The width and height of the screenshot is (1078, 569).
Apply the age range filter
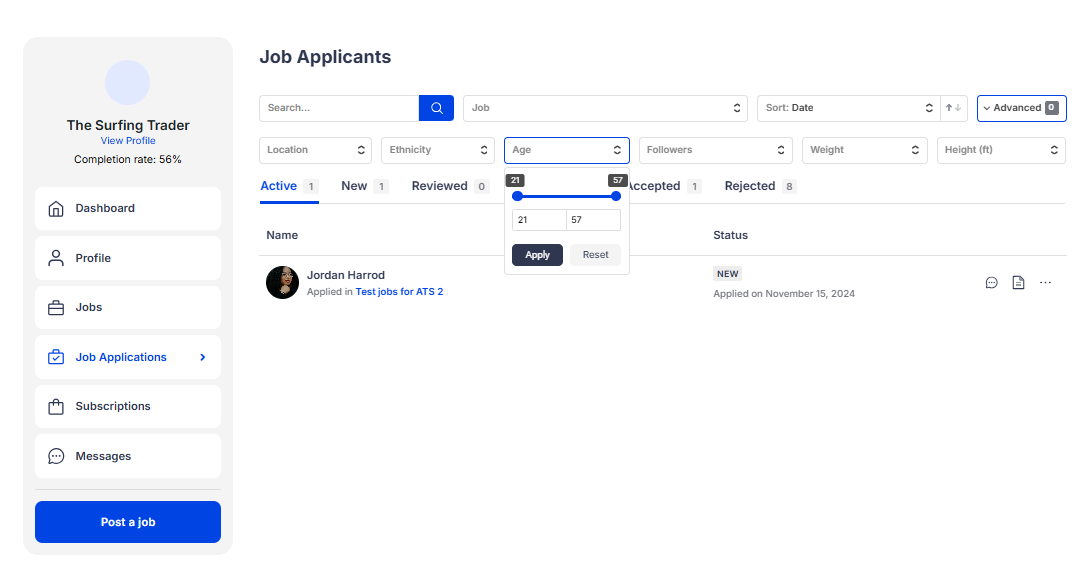click(537, 255)
